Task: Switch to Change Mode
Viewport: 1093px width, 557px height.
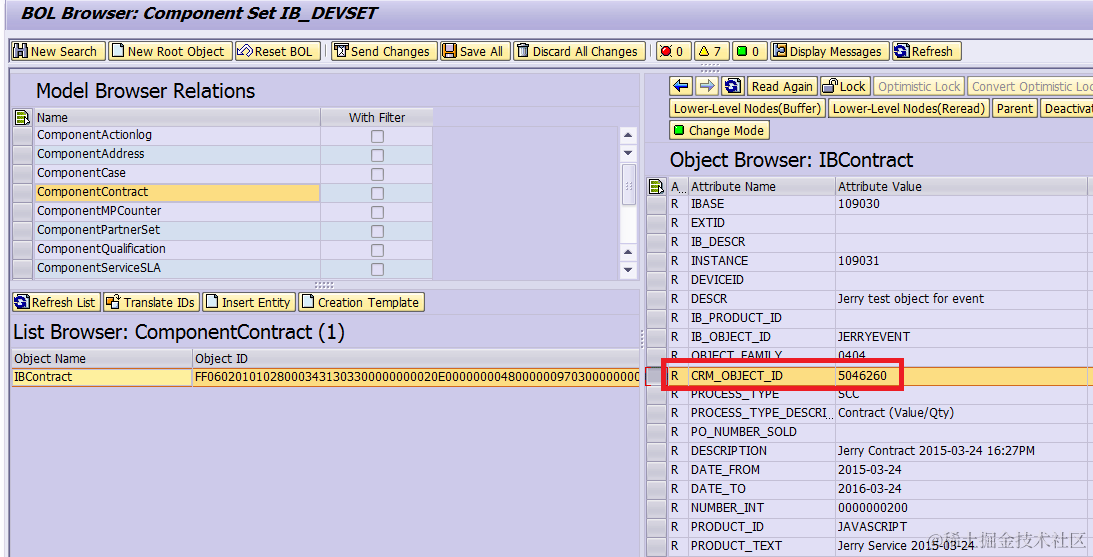Action: [x=719, y=130]
